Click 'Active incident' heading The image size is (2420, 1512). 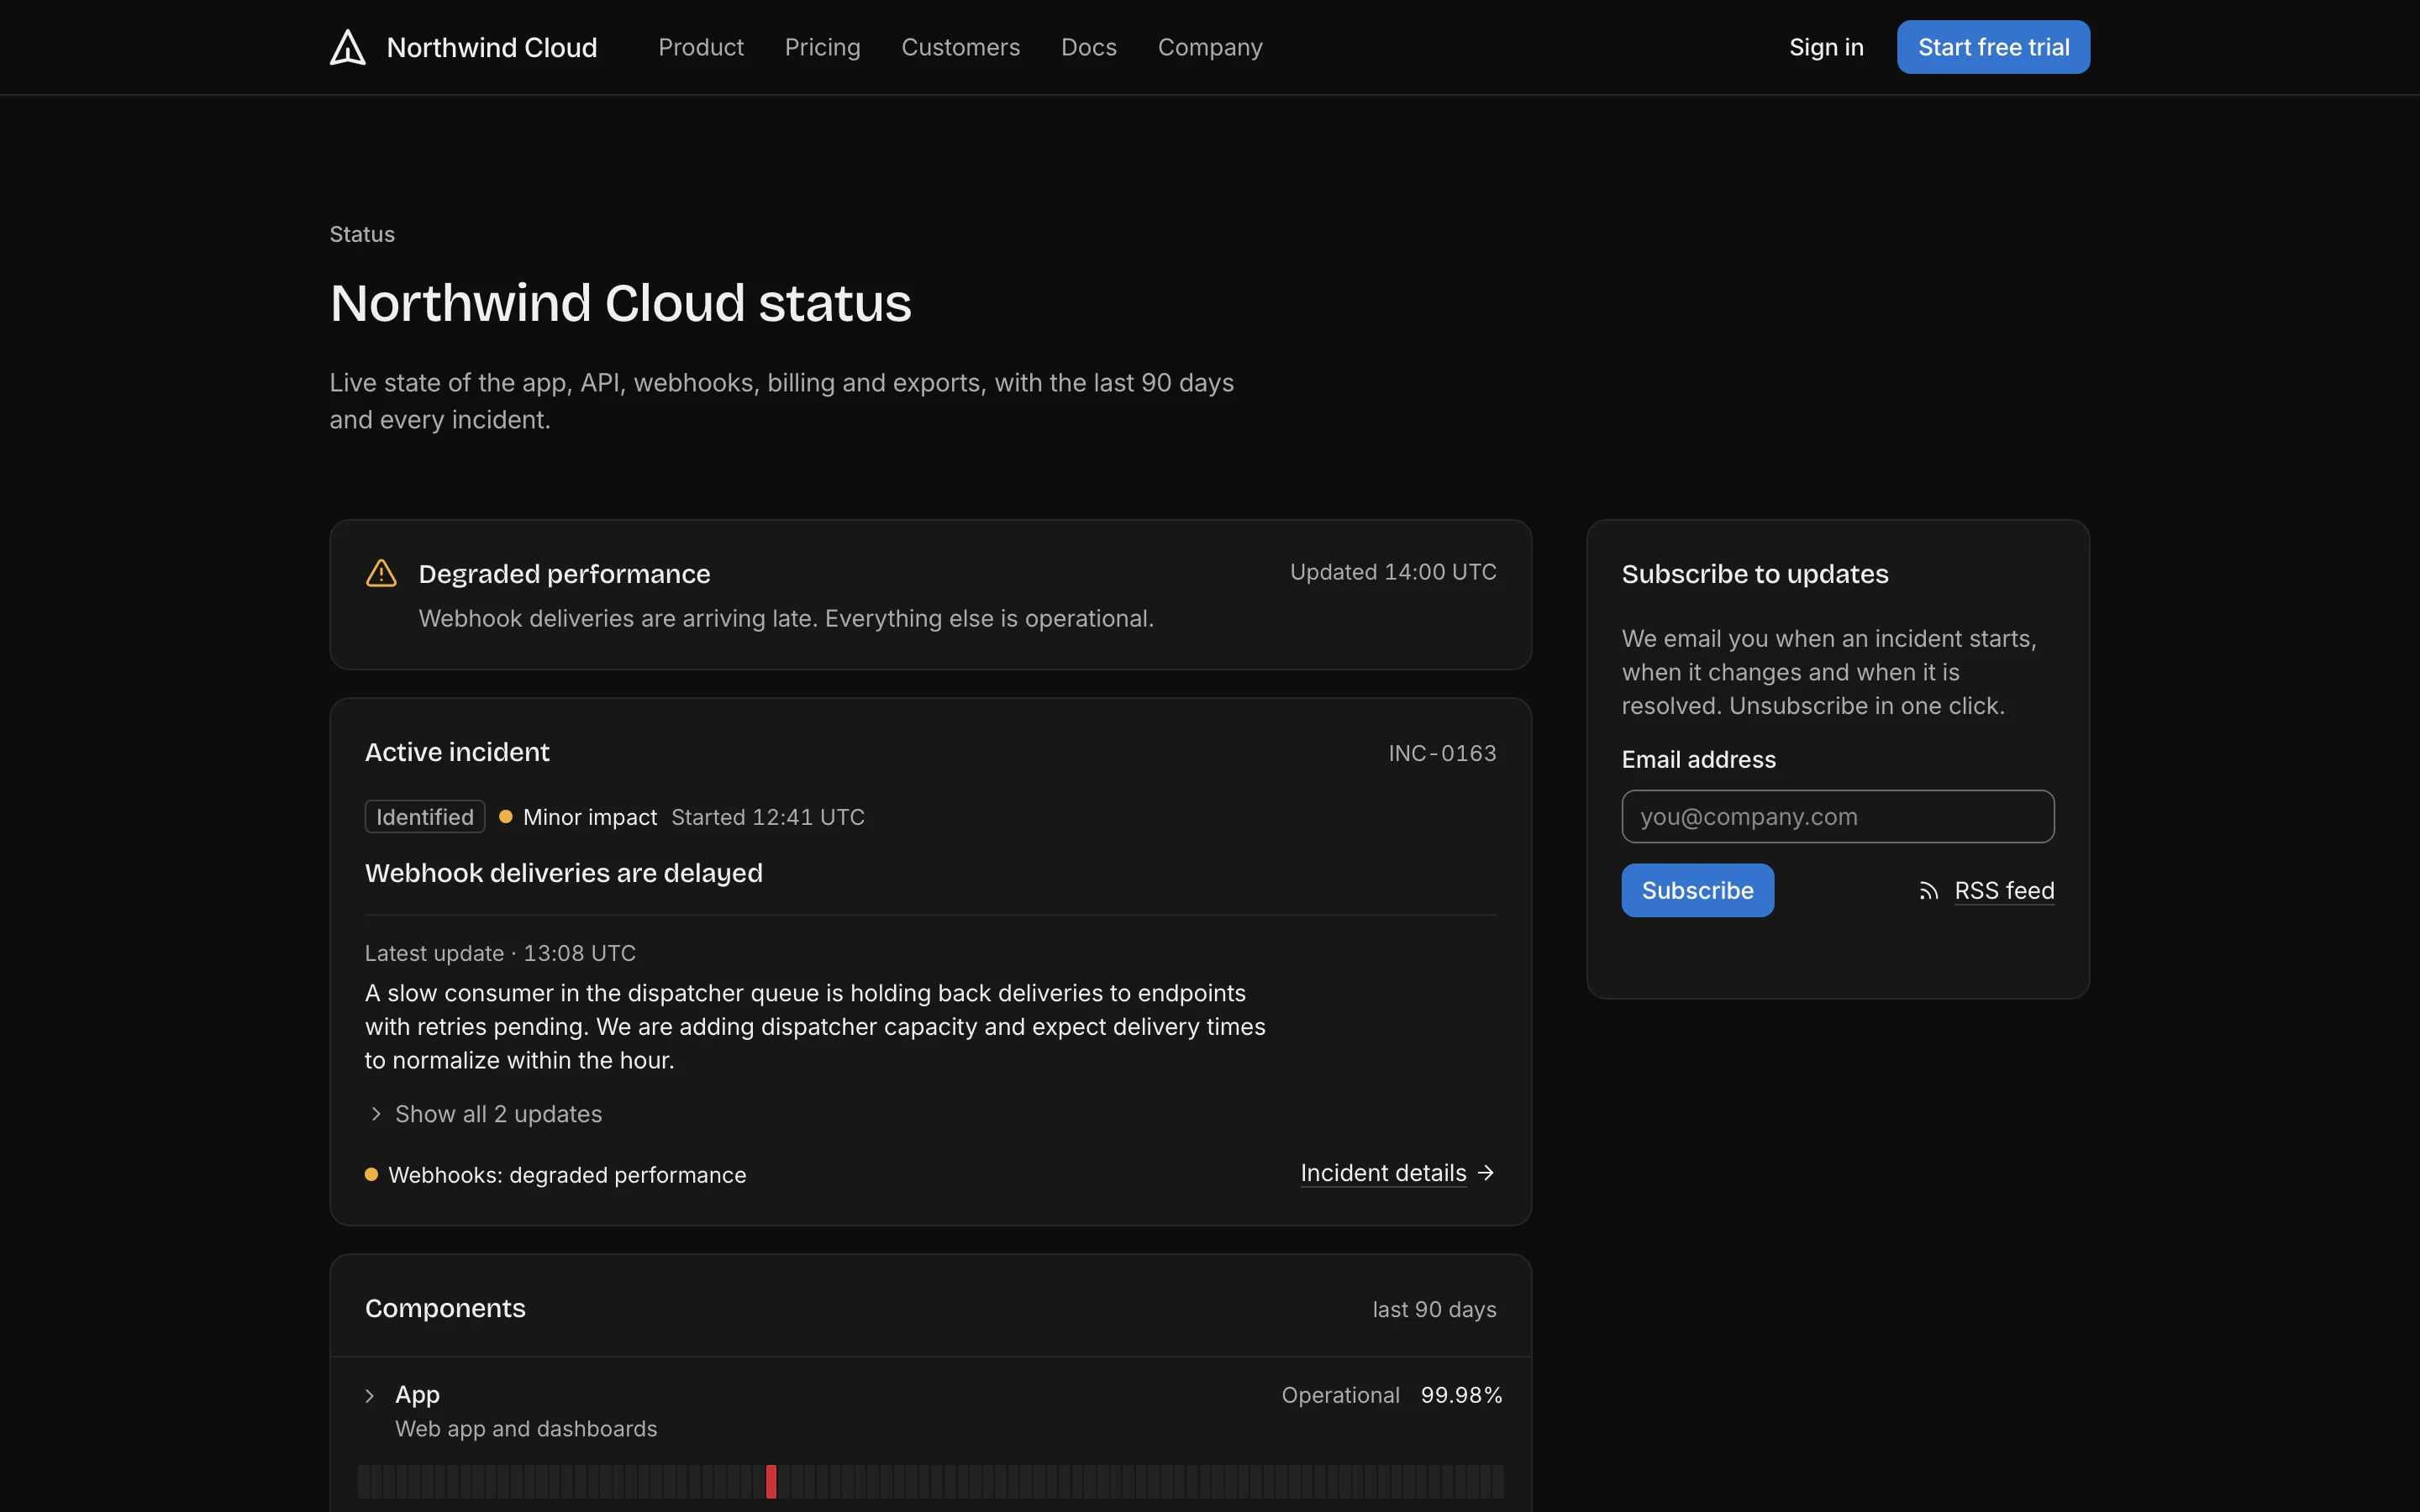point(457,752)
